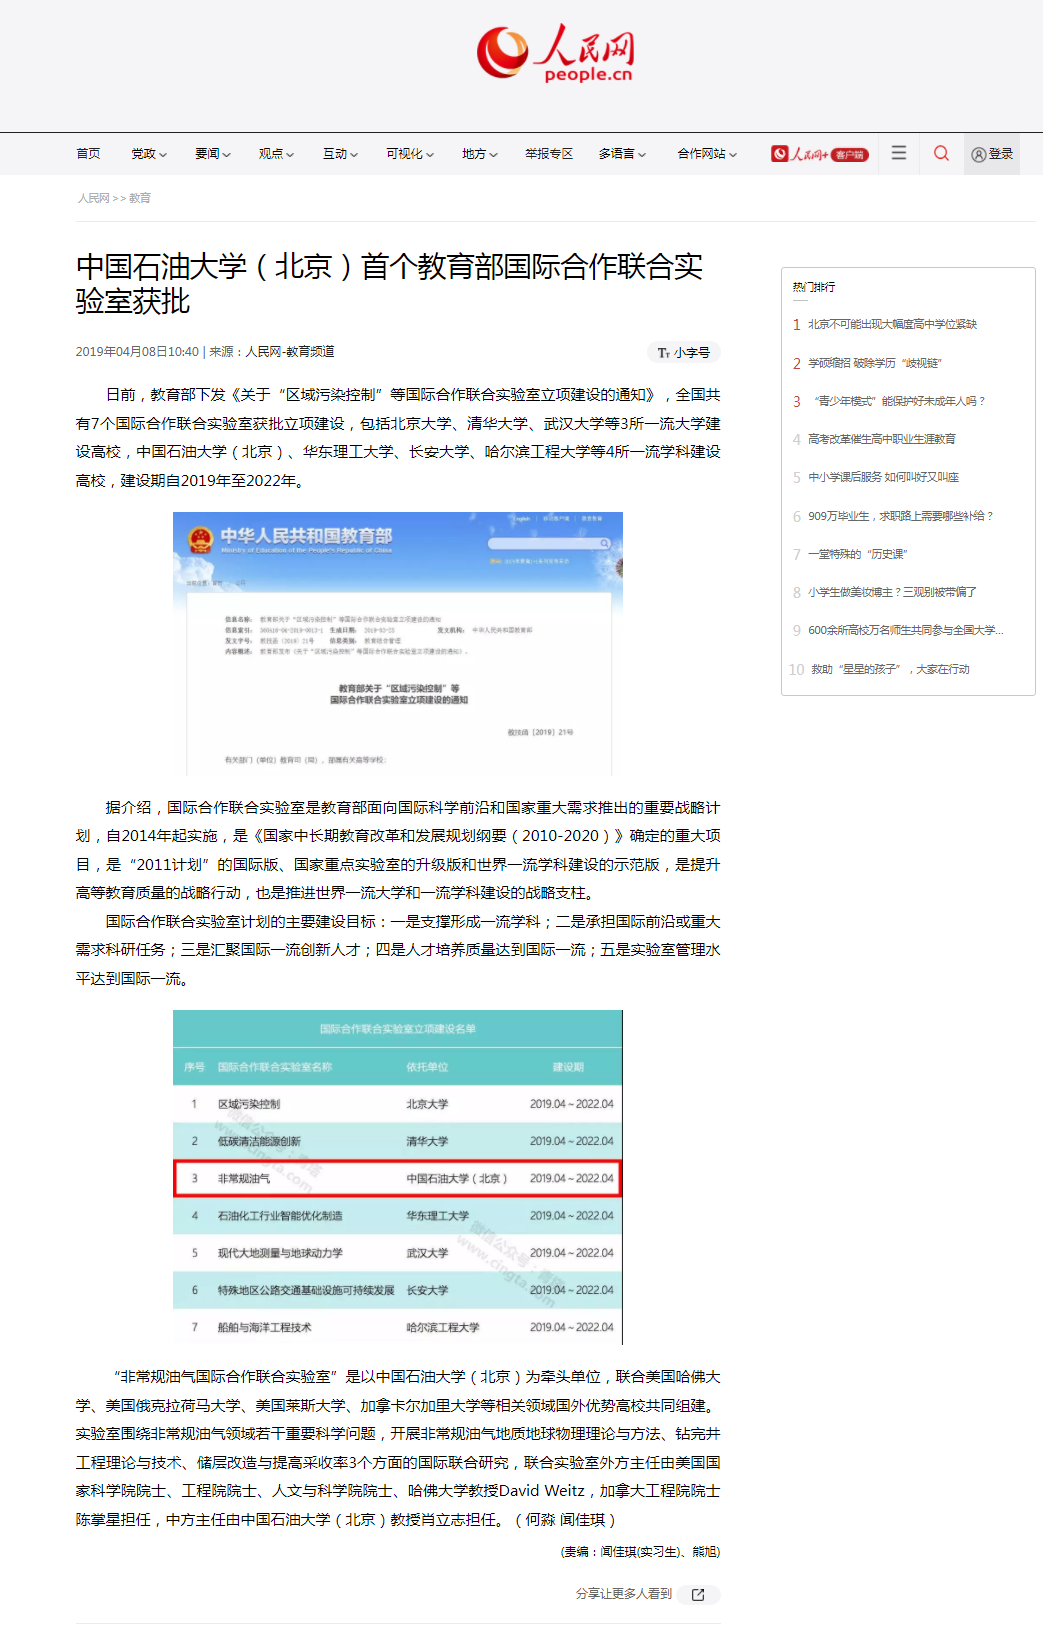
Task: Click the 教育 breadcrumb link
Action: [140, 198]
